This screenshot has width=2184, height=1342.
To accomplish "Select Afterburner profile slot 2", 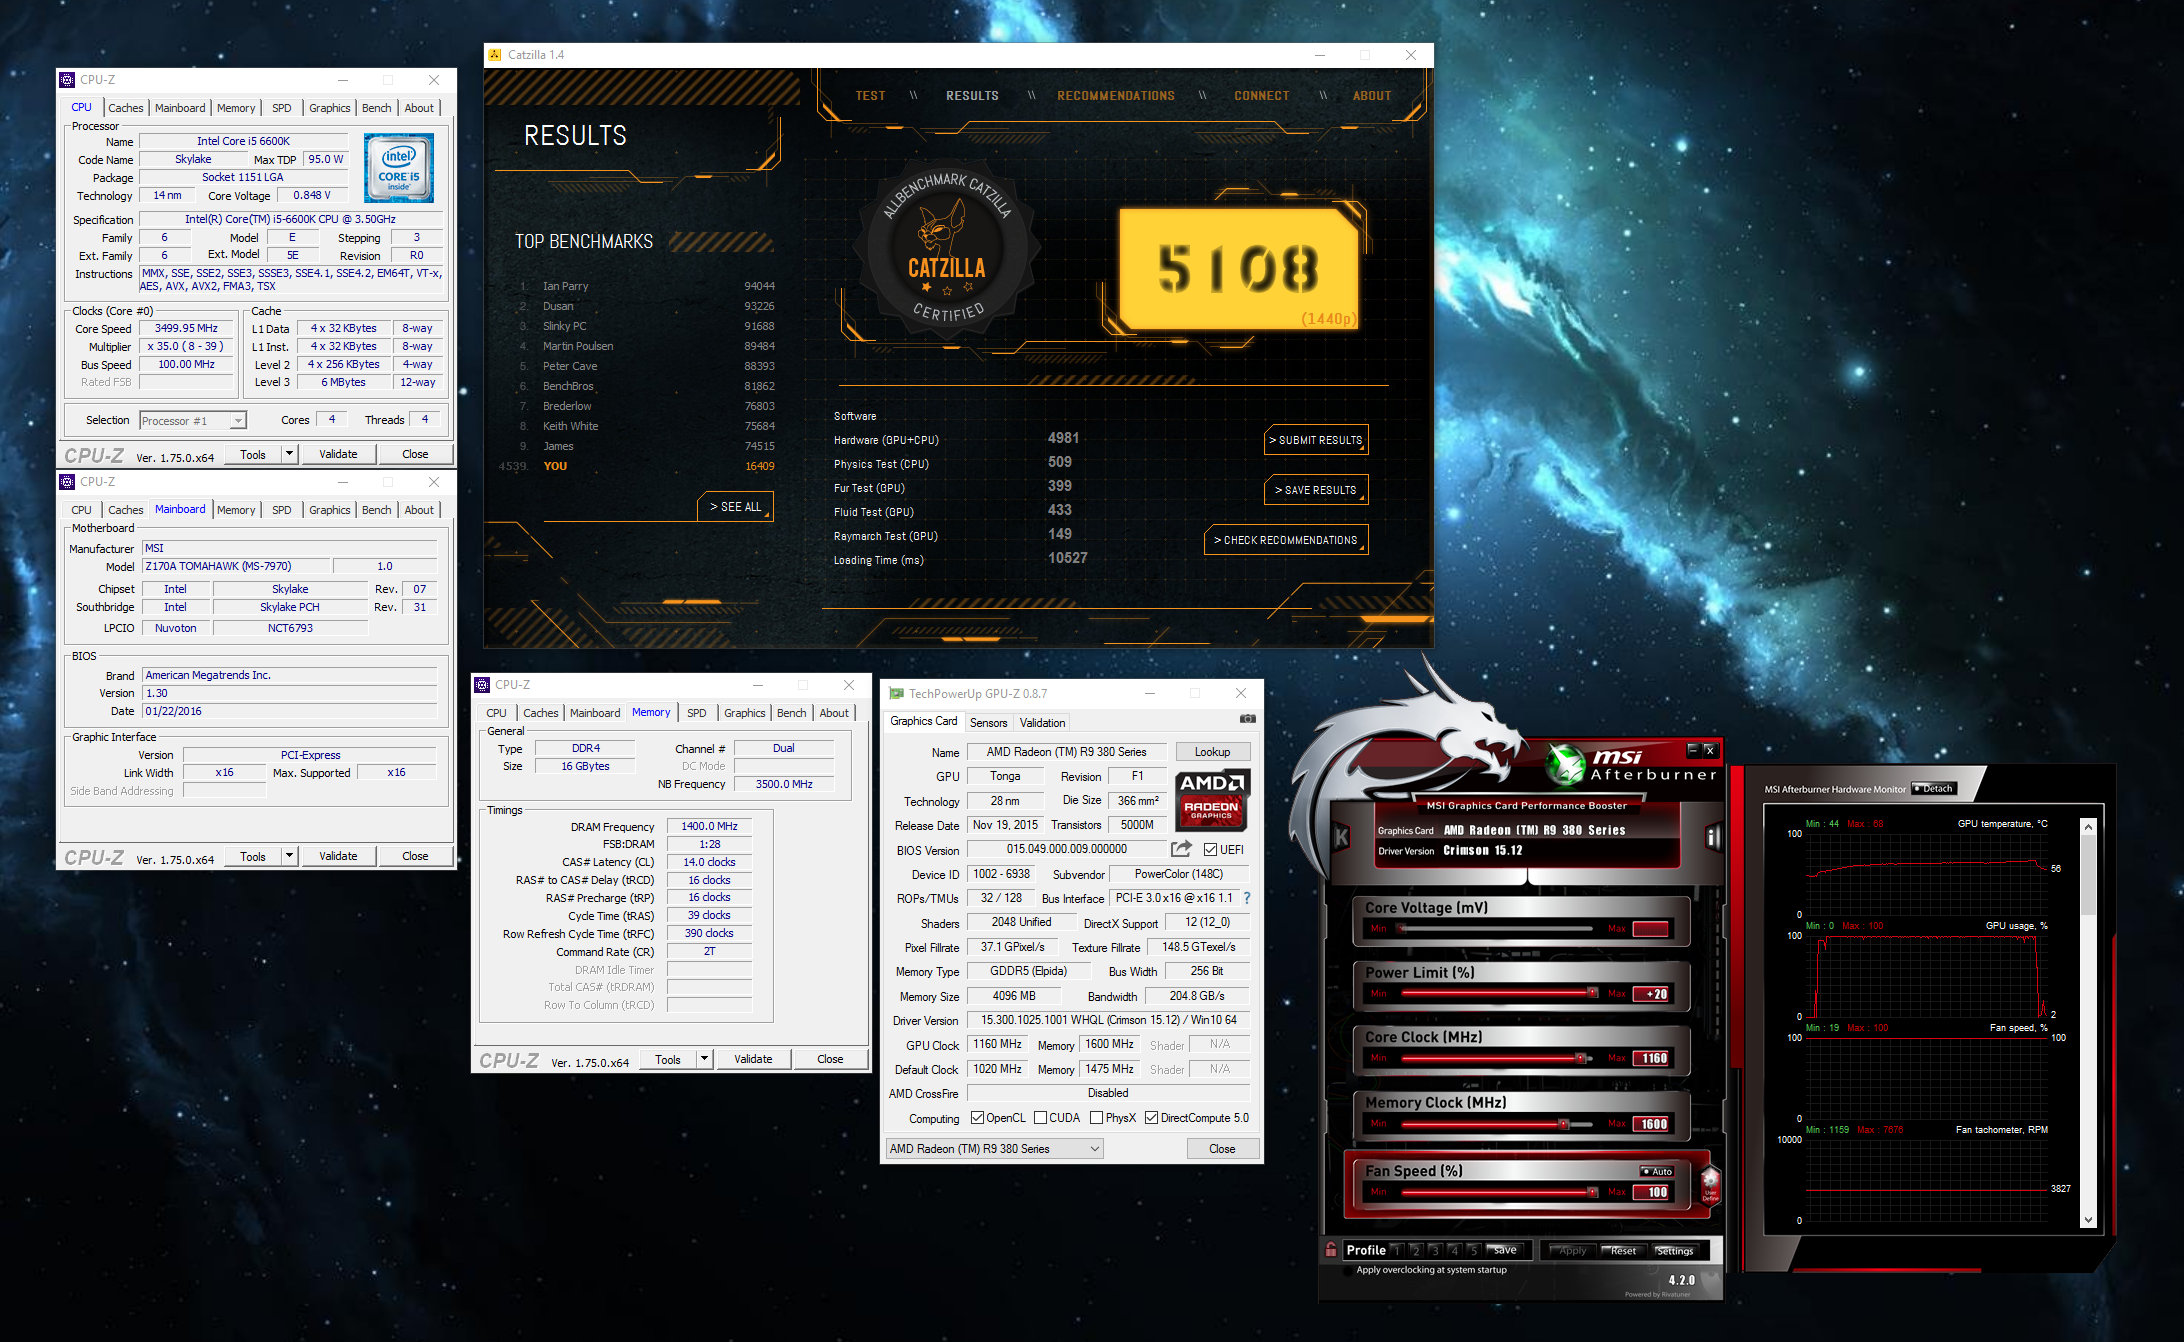I will click(x=1416, y=1250).
